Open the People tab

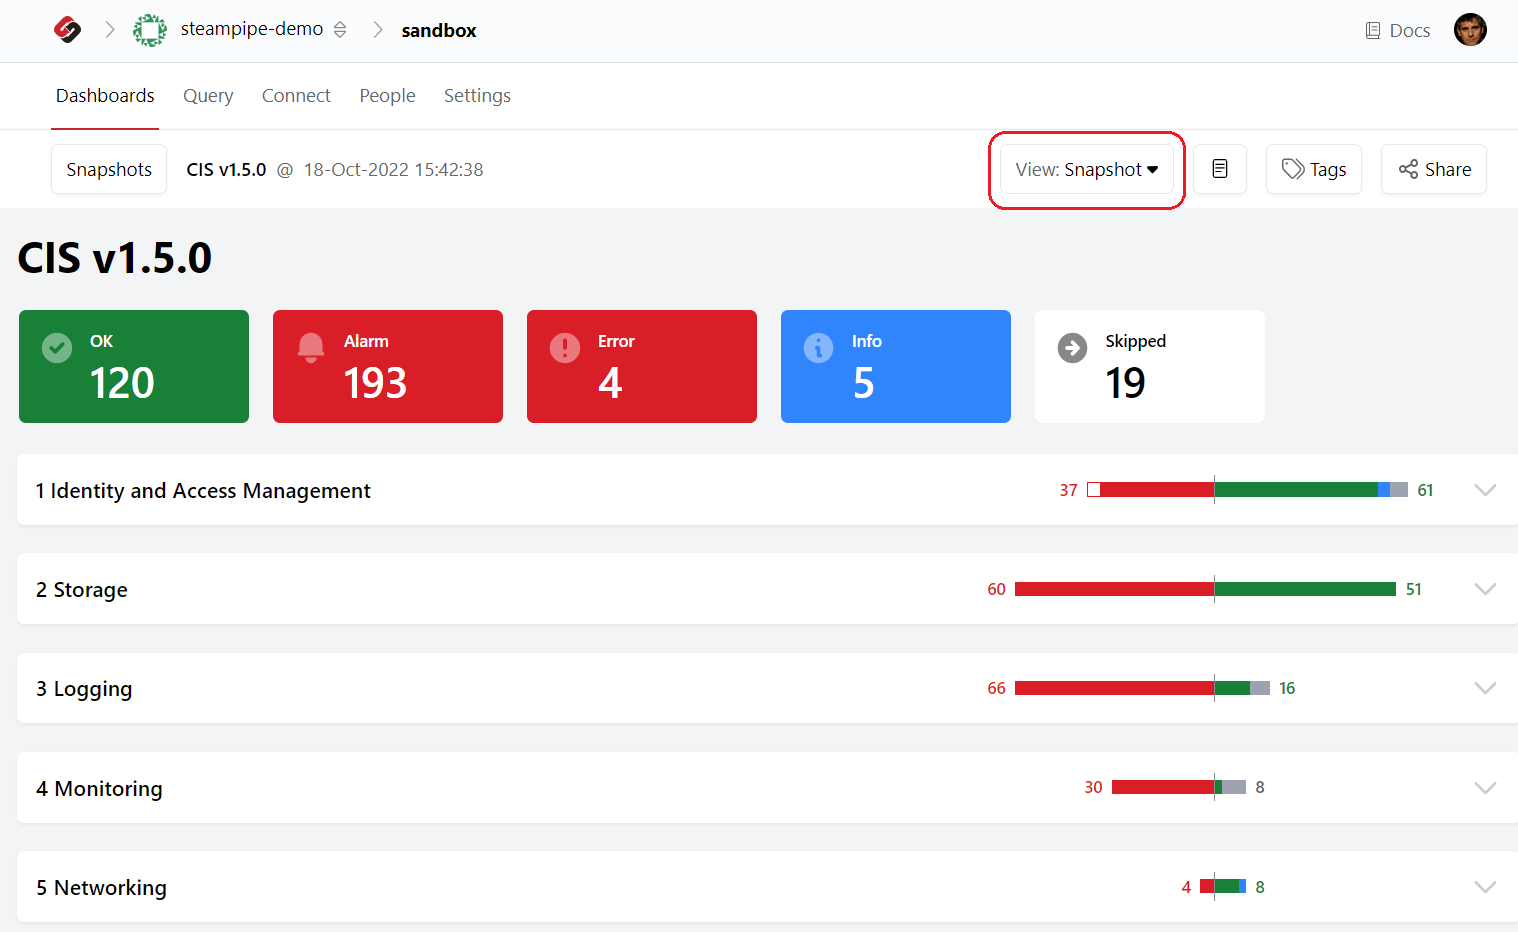(x=387, y=95)
